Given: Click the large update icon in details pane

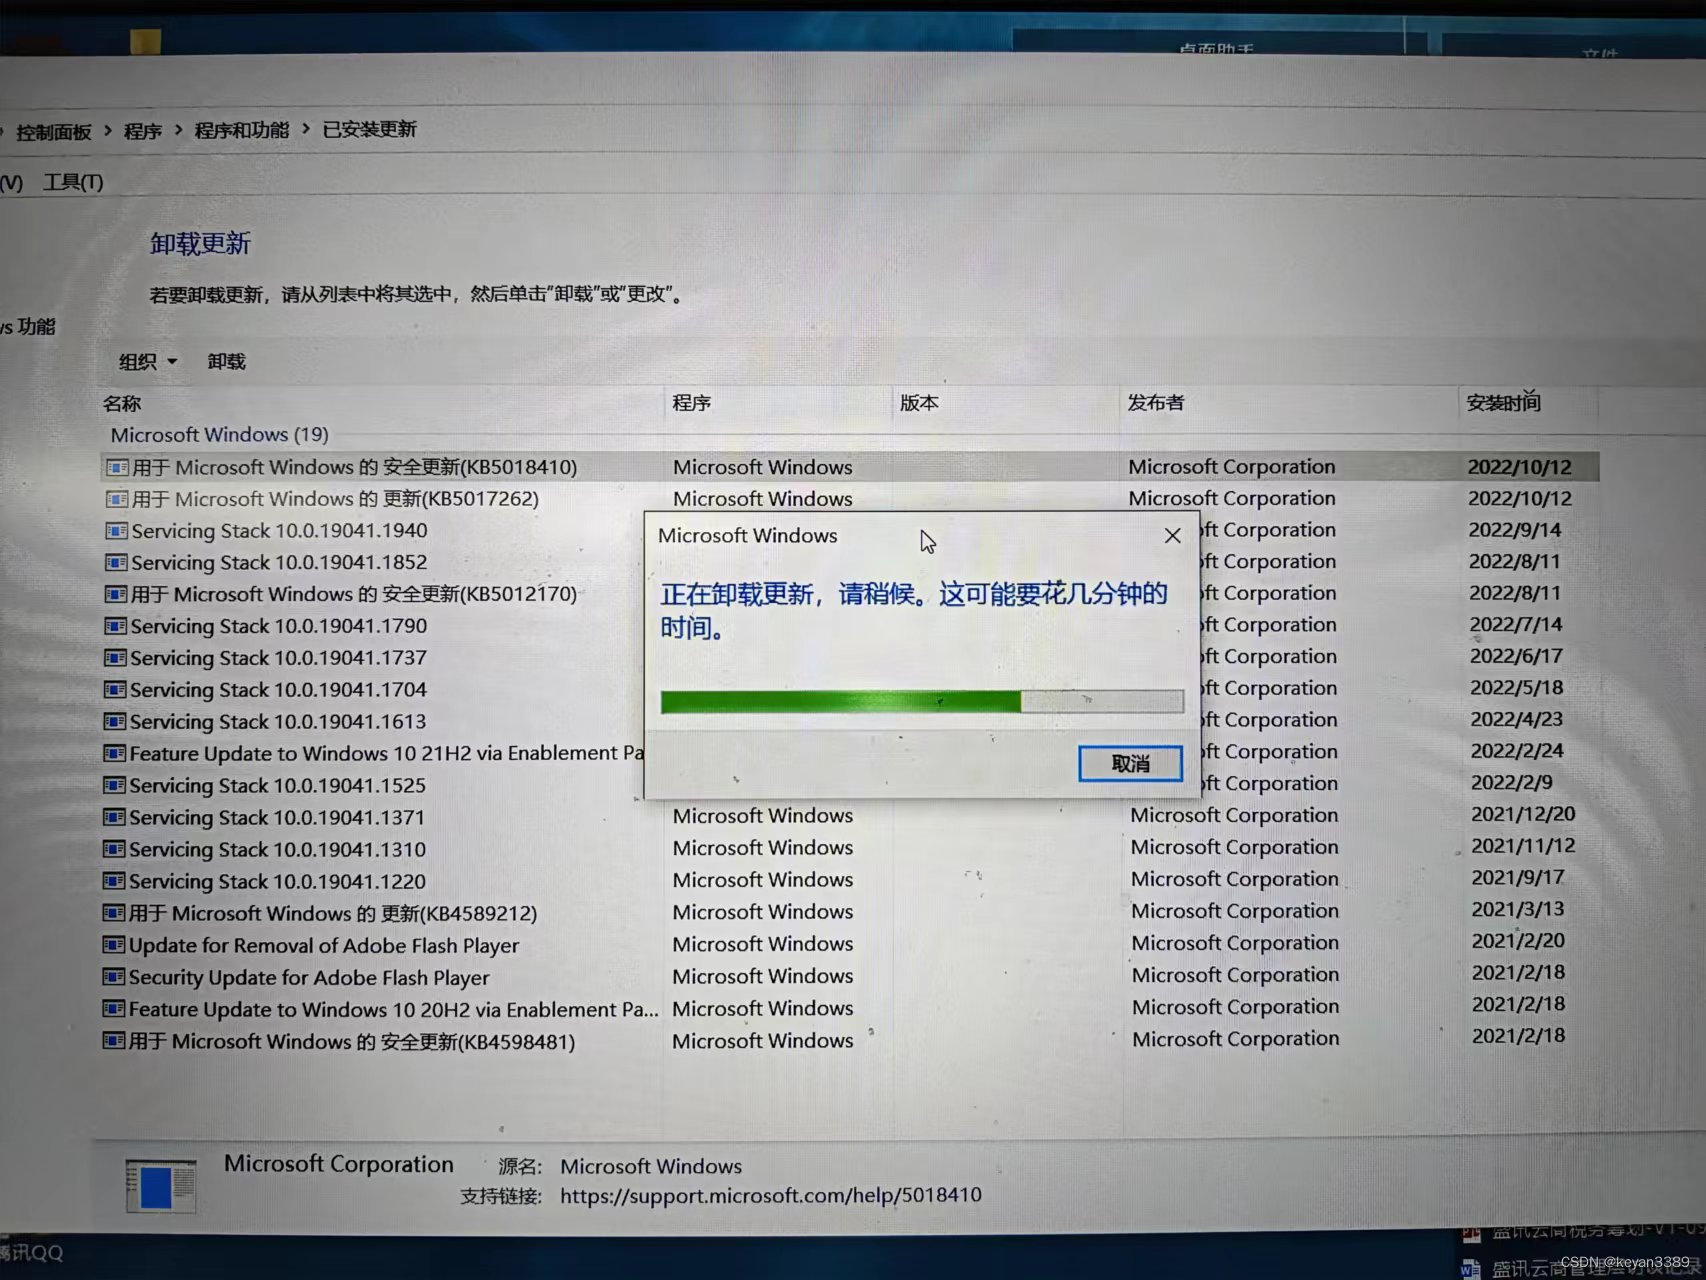Looking at the screenshot, I should pos(161,1186).
